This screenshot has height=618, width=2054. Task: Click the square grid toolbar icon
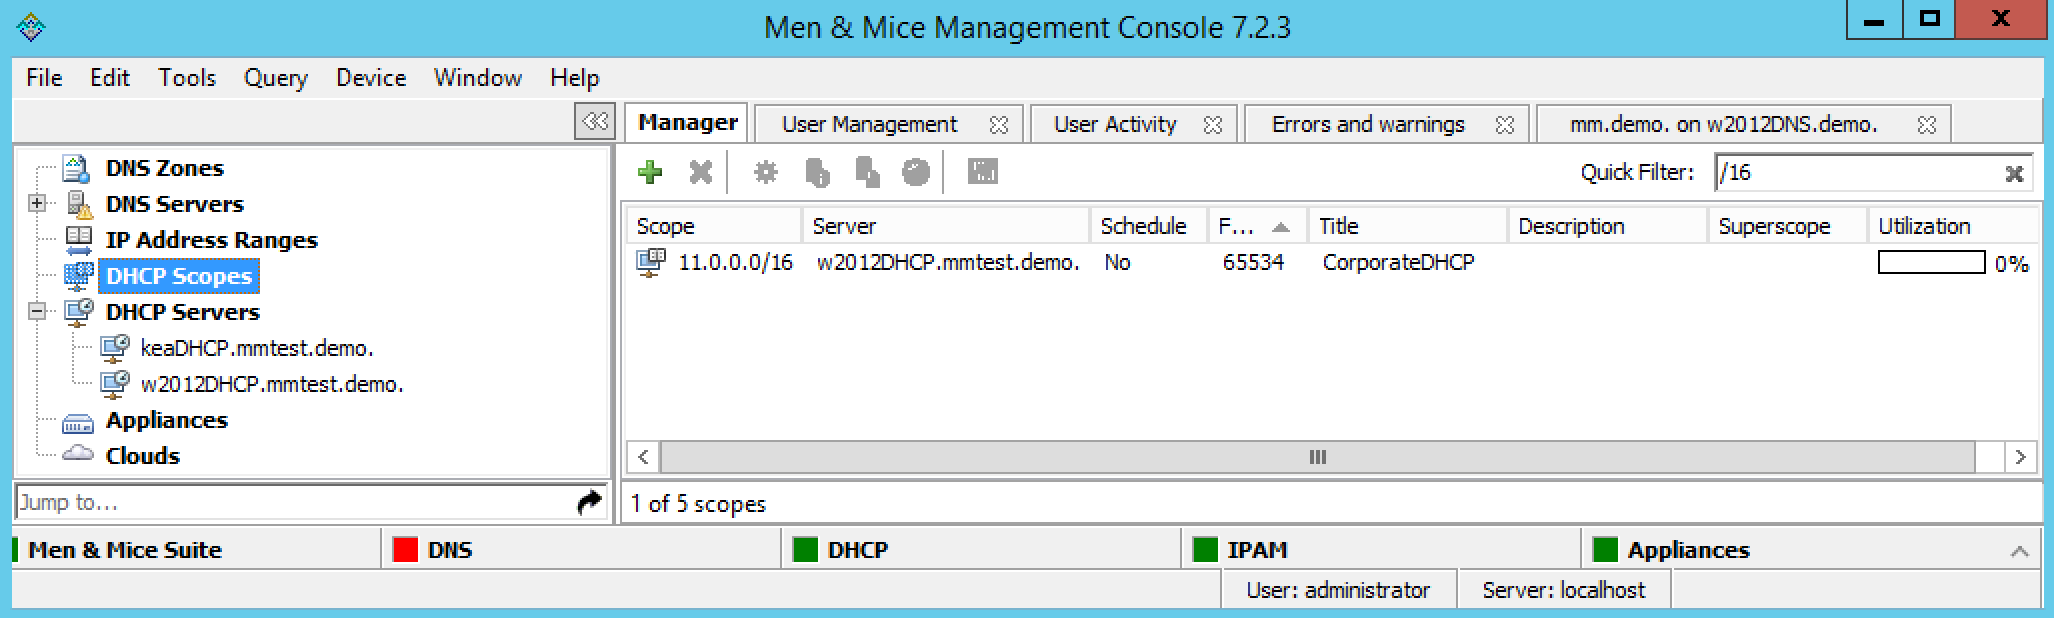pyautogui.click(x=983, y=172)
